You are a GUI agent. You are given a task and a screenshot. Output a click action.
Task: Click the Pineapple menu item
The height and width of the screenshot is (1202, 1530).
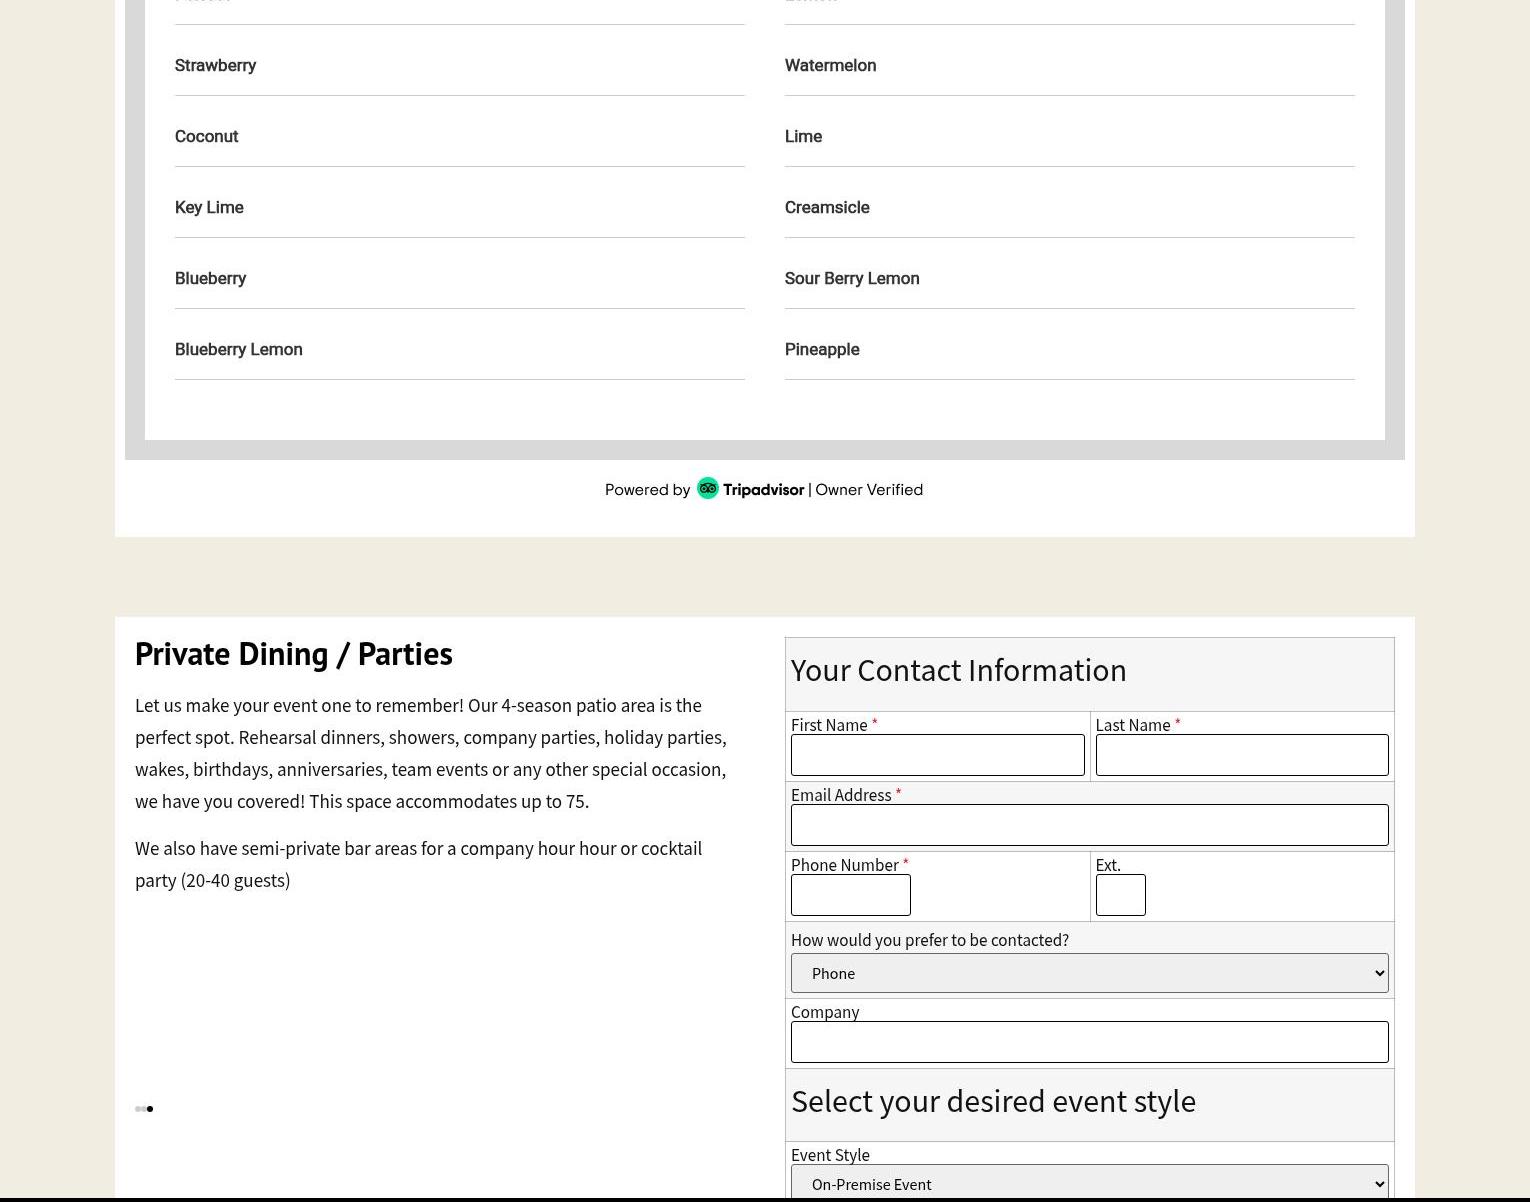click(x=822, y=349)
